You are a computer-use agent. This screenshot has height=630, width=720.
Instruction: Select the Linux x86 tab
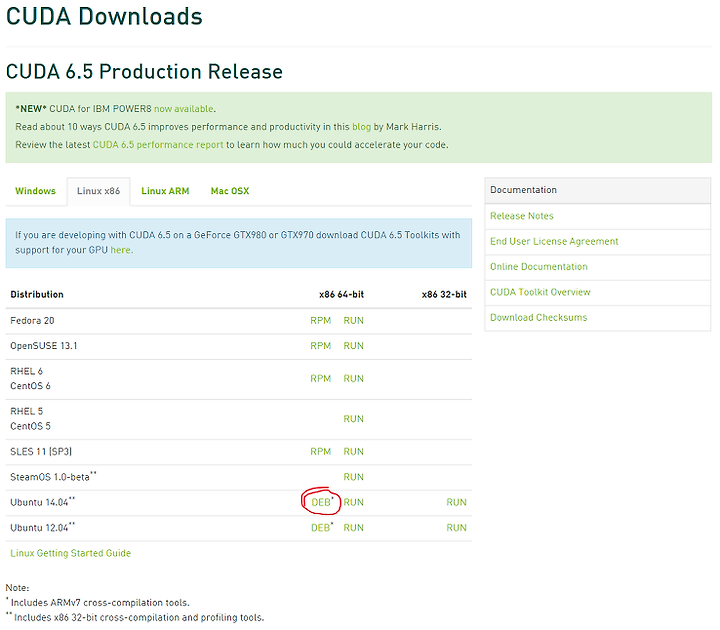point(98,191)
